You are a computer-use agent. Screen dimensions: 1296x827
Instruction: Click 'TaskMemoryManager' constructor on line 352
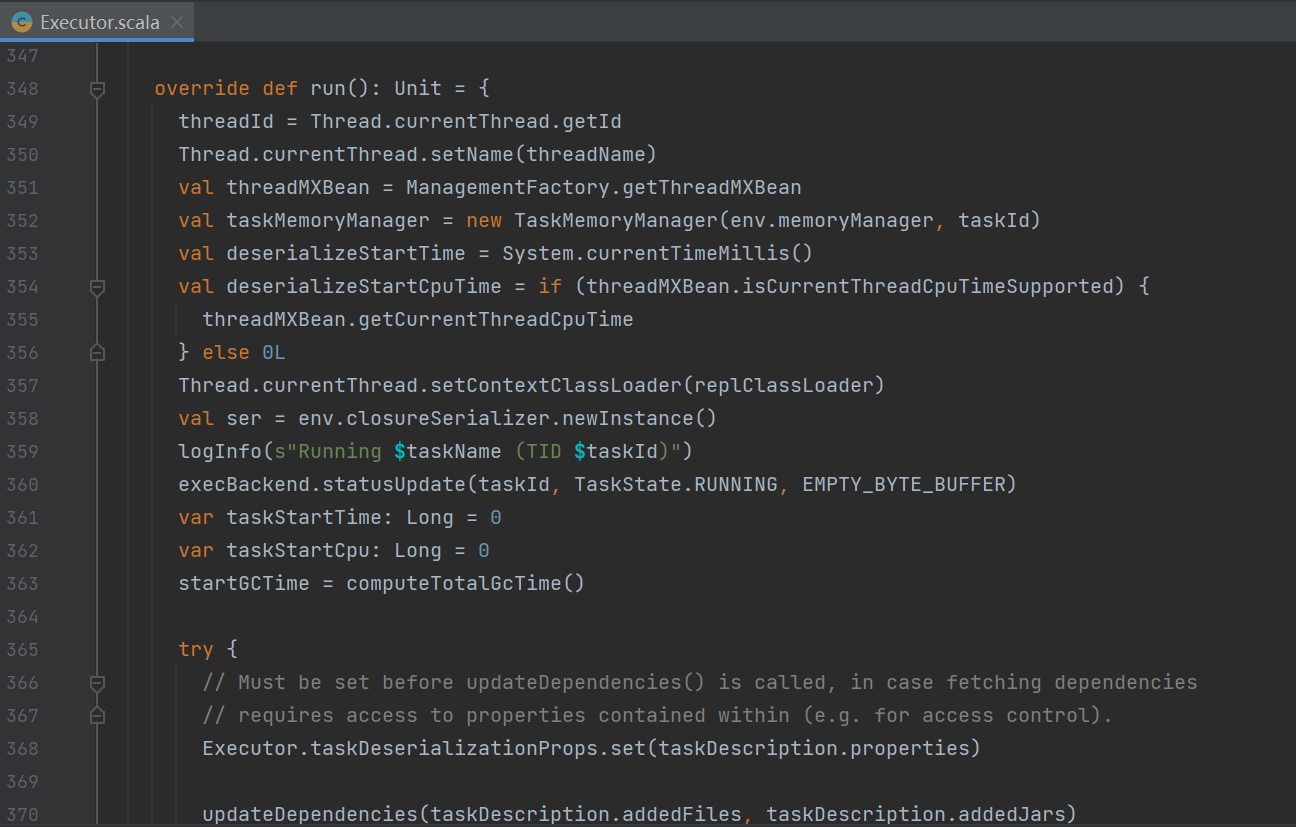(x=616, y=220)
